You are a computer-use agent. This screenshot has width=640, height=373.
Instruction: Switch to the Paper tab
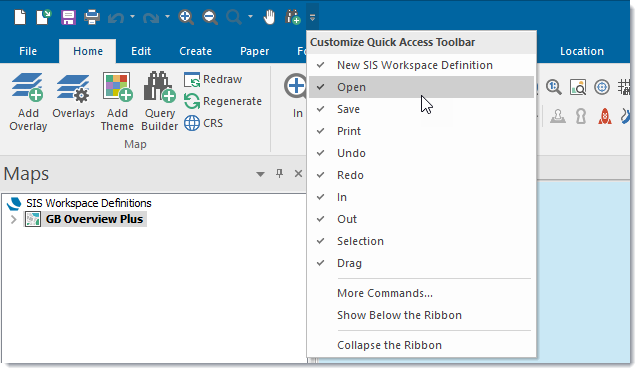pos(254,51)
